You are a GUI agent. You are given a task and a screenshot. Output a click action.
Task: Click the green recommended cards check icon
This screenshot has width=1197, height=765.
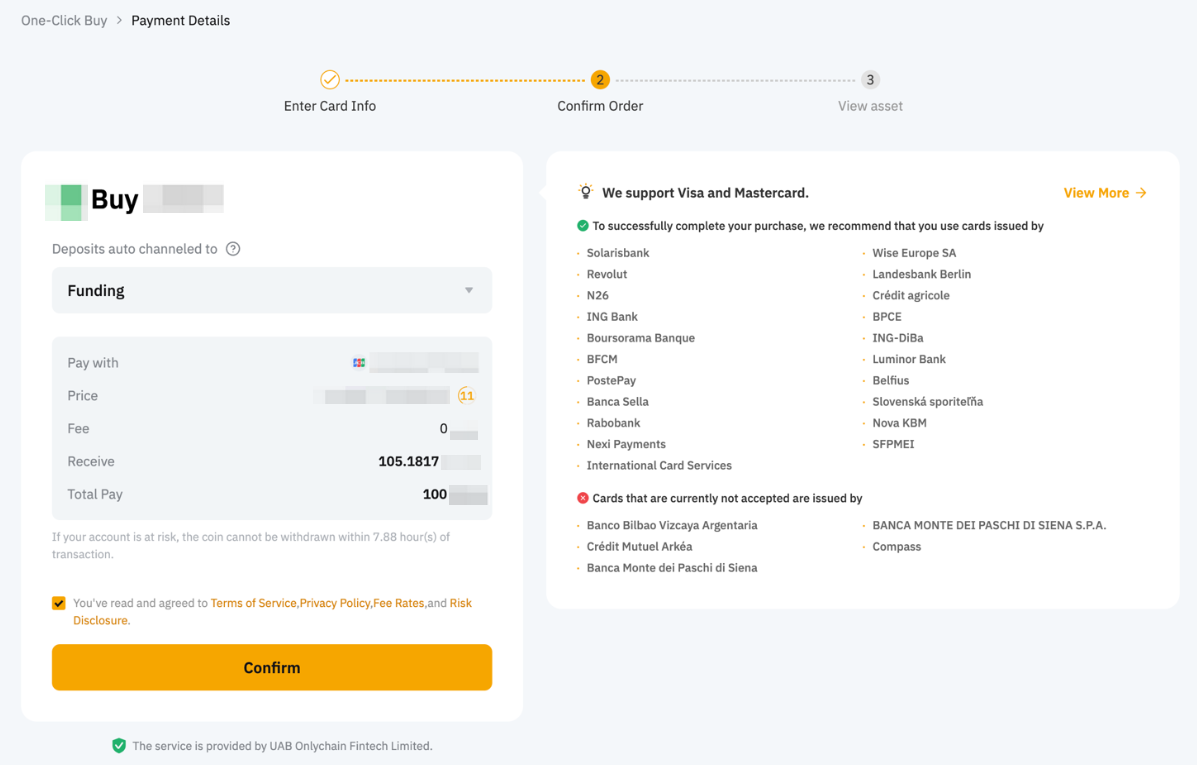(x=583, y=226)
